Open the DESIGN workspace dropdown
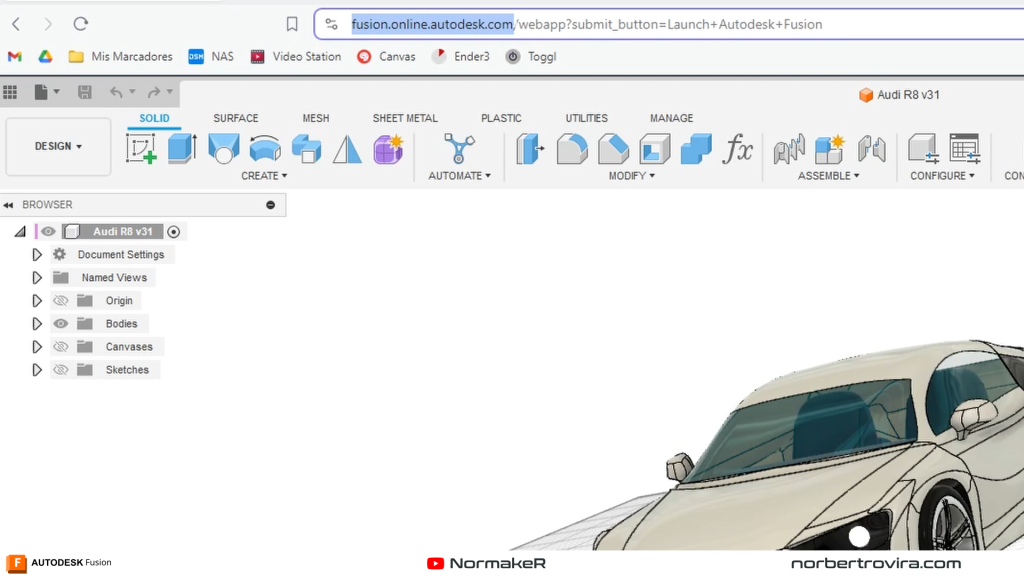1024x576 pixels. point(58,147)
